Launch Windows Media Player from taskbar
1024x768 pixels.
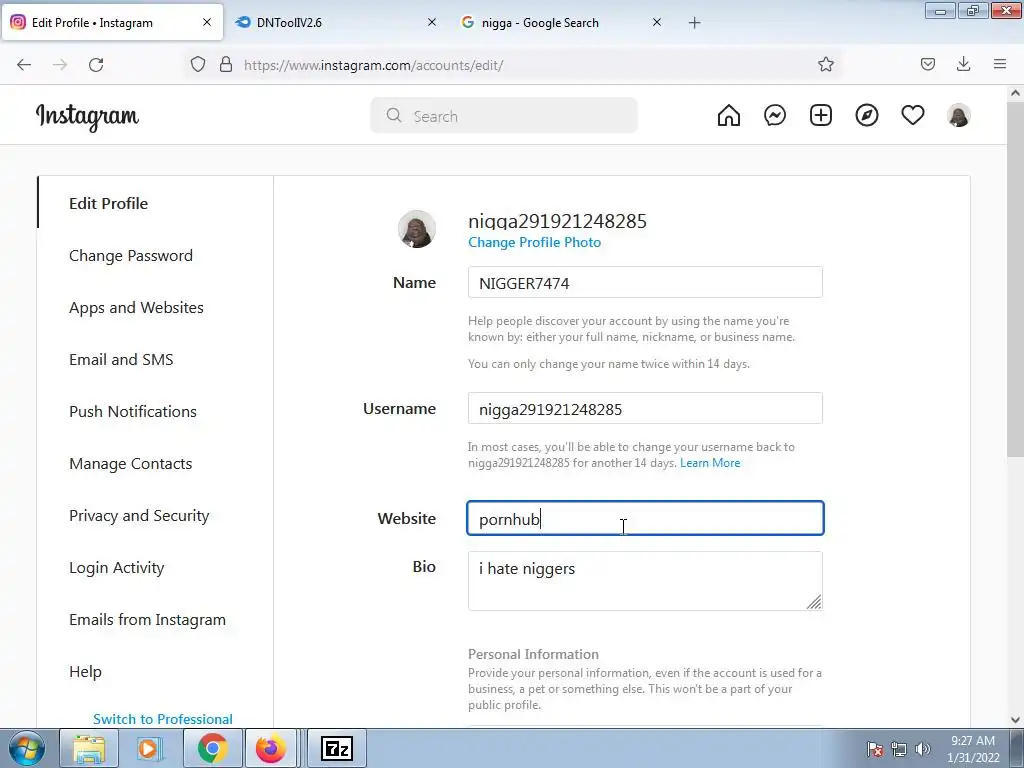coord(148,748)
